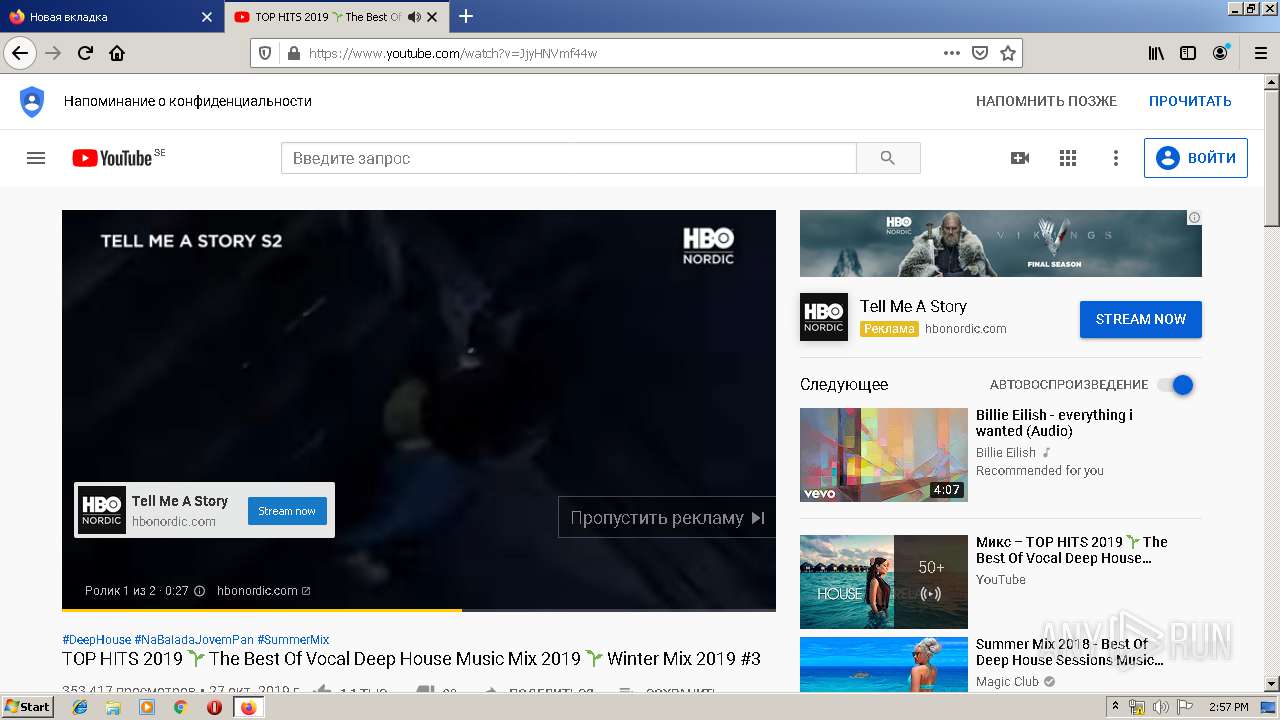This screenshot has width=1280, height=720.
Task: Open Firefox hamburger menu
Action: click(1259, 53)
